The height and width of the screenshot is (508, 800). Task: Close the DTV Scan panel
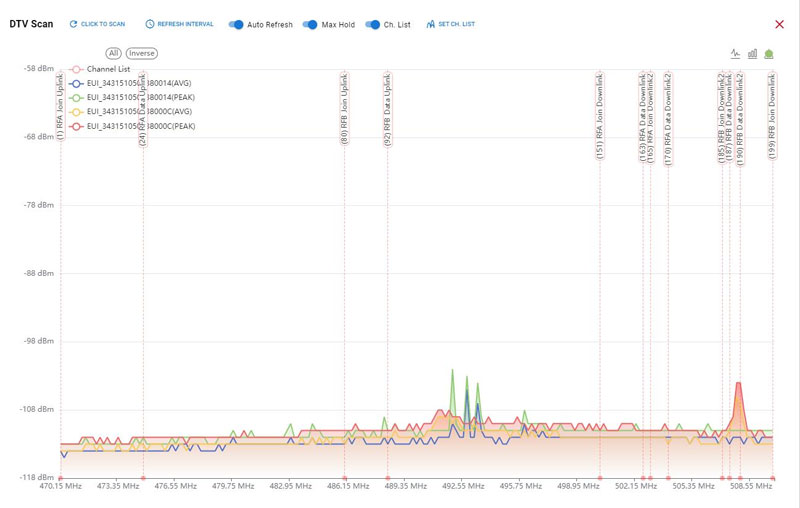pos(780,24)
